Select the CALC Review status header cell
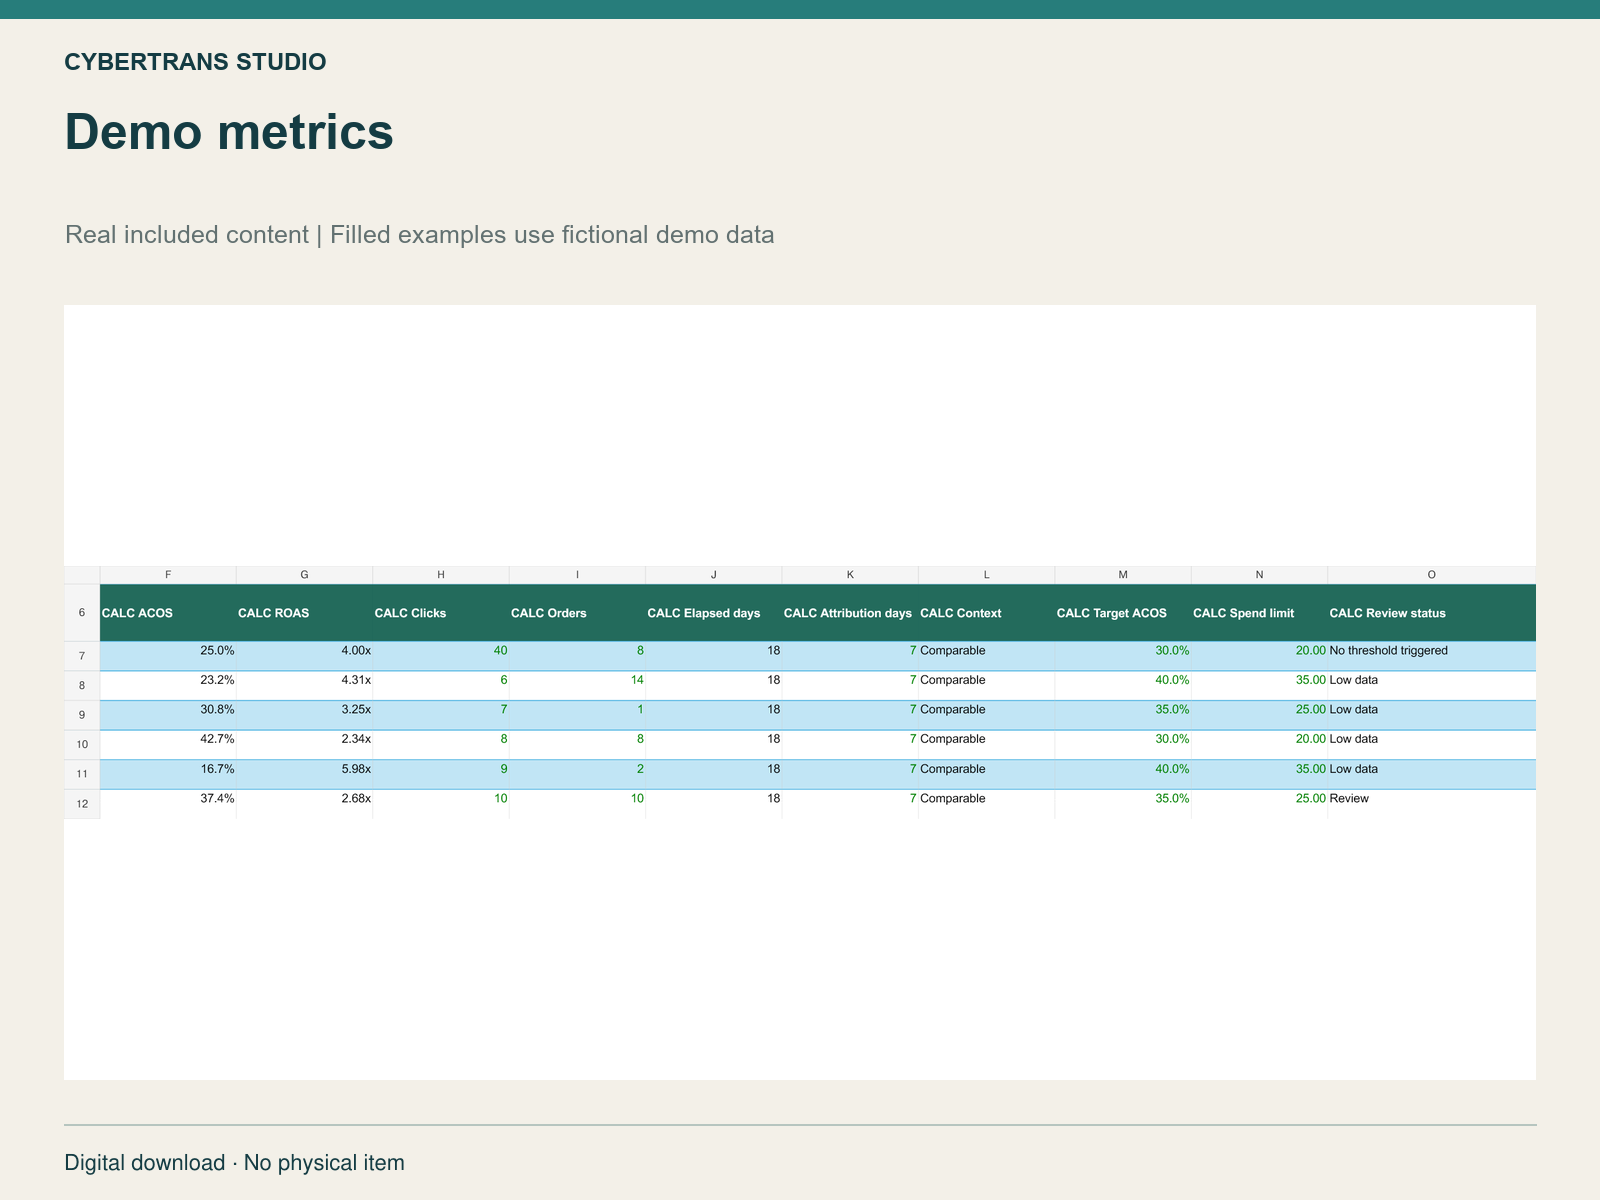The image size is (1600, 1200). pos(1432,613)
